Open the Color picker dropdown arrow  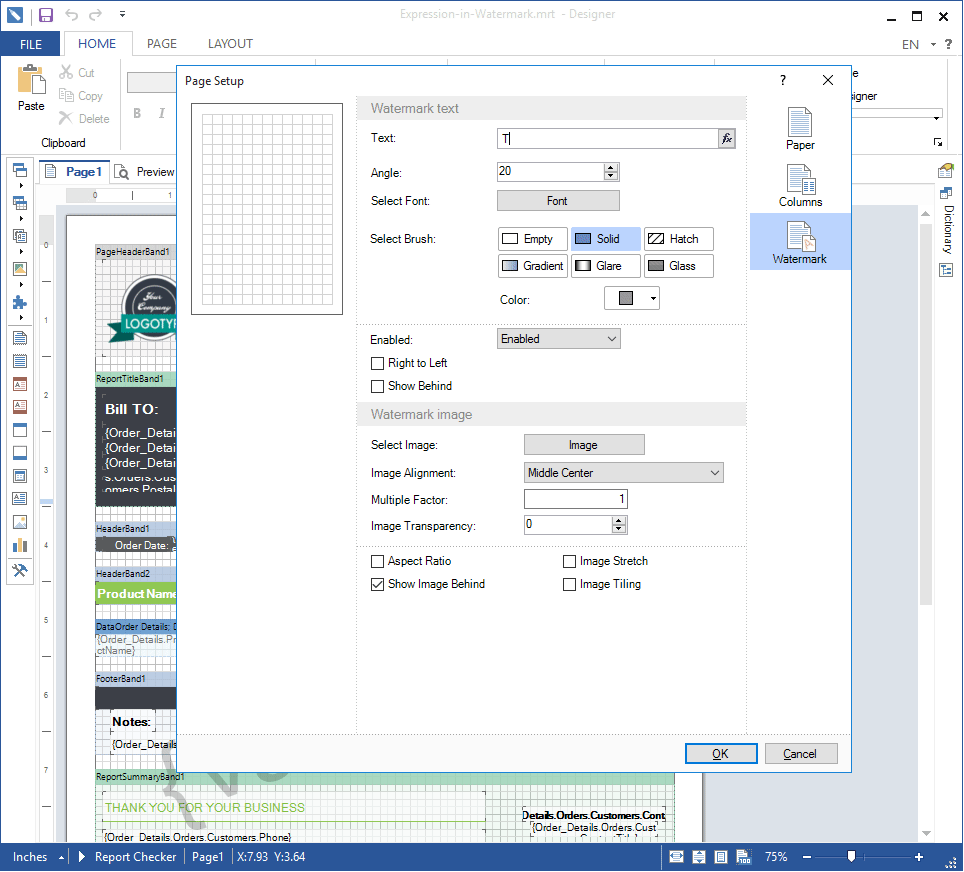pos(653,298)
